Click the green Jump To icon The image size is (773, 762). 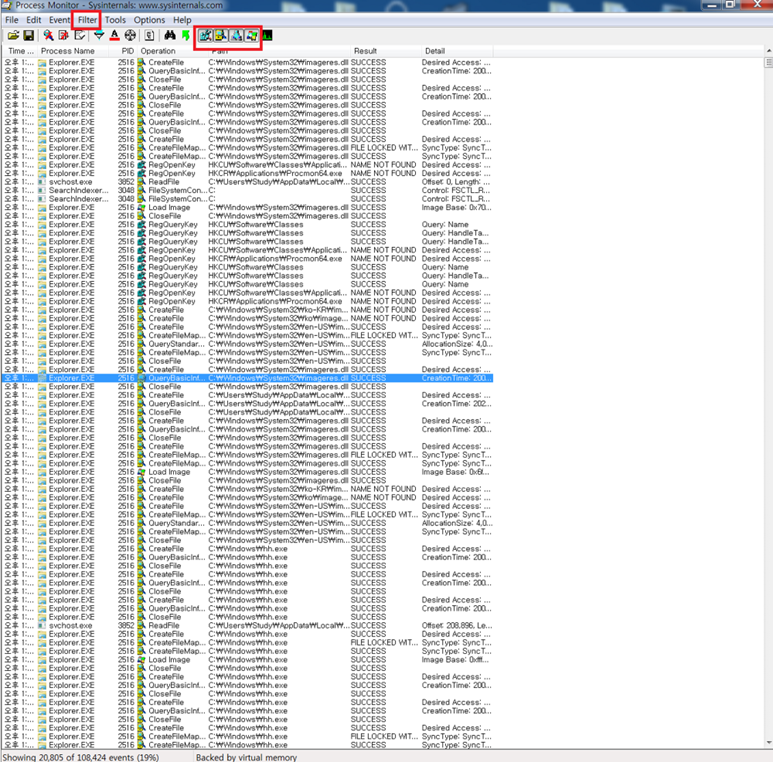pyautogui.click(x=186, y=35)
